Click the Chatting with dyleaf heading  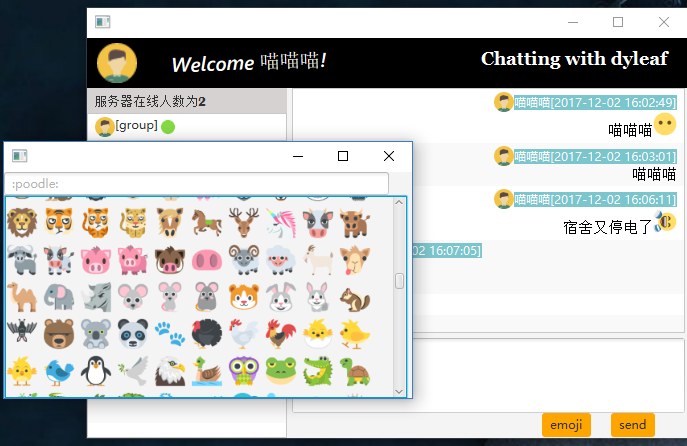click(574, 59)
